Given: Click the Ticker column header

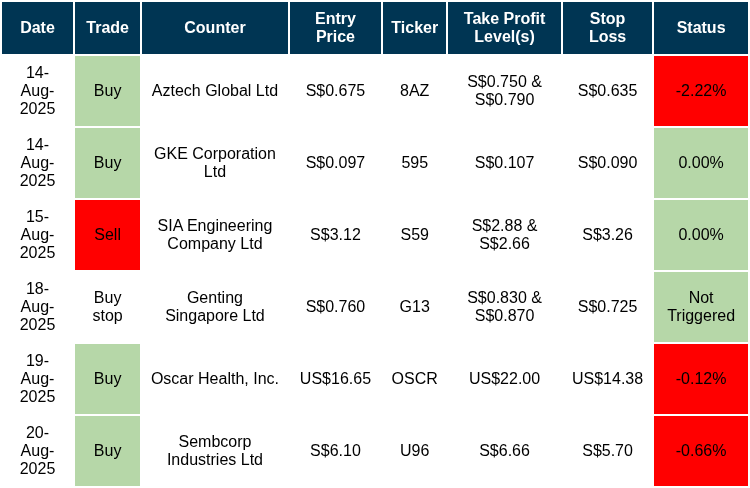Looking at the screenshot, I should pyautogui.click(x=414, y=28).
